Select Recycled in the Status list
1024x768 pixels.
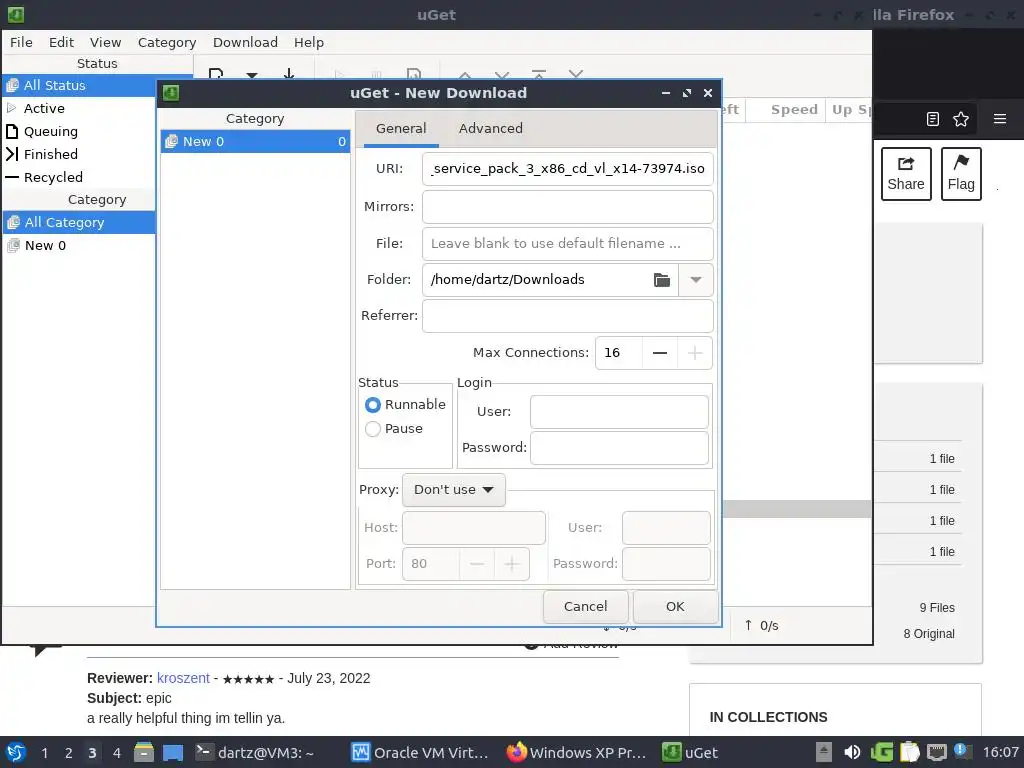79,177
